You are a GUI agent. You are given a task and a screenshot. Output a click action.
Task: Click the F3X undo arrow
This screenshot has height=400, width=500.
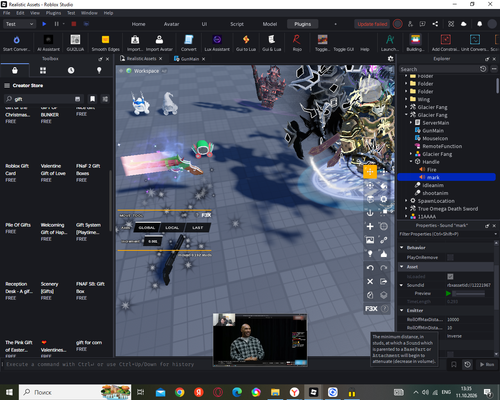370,268
